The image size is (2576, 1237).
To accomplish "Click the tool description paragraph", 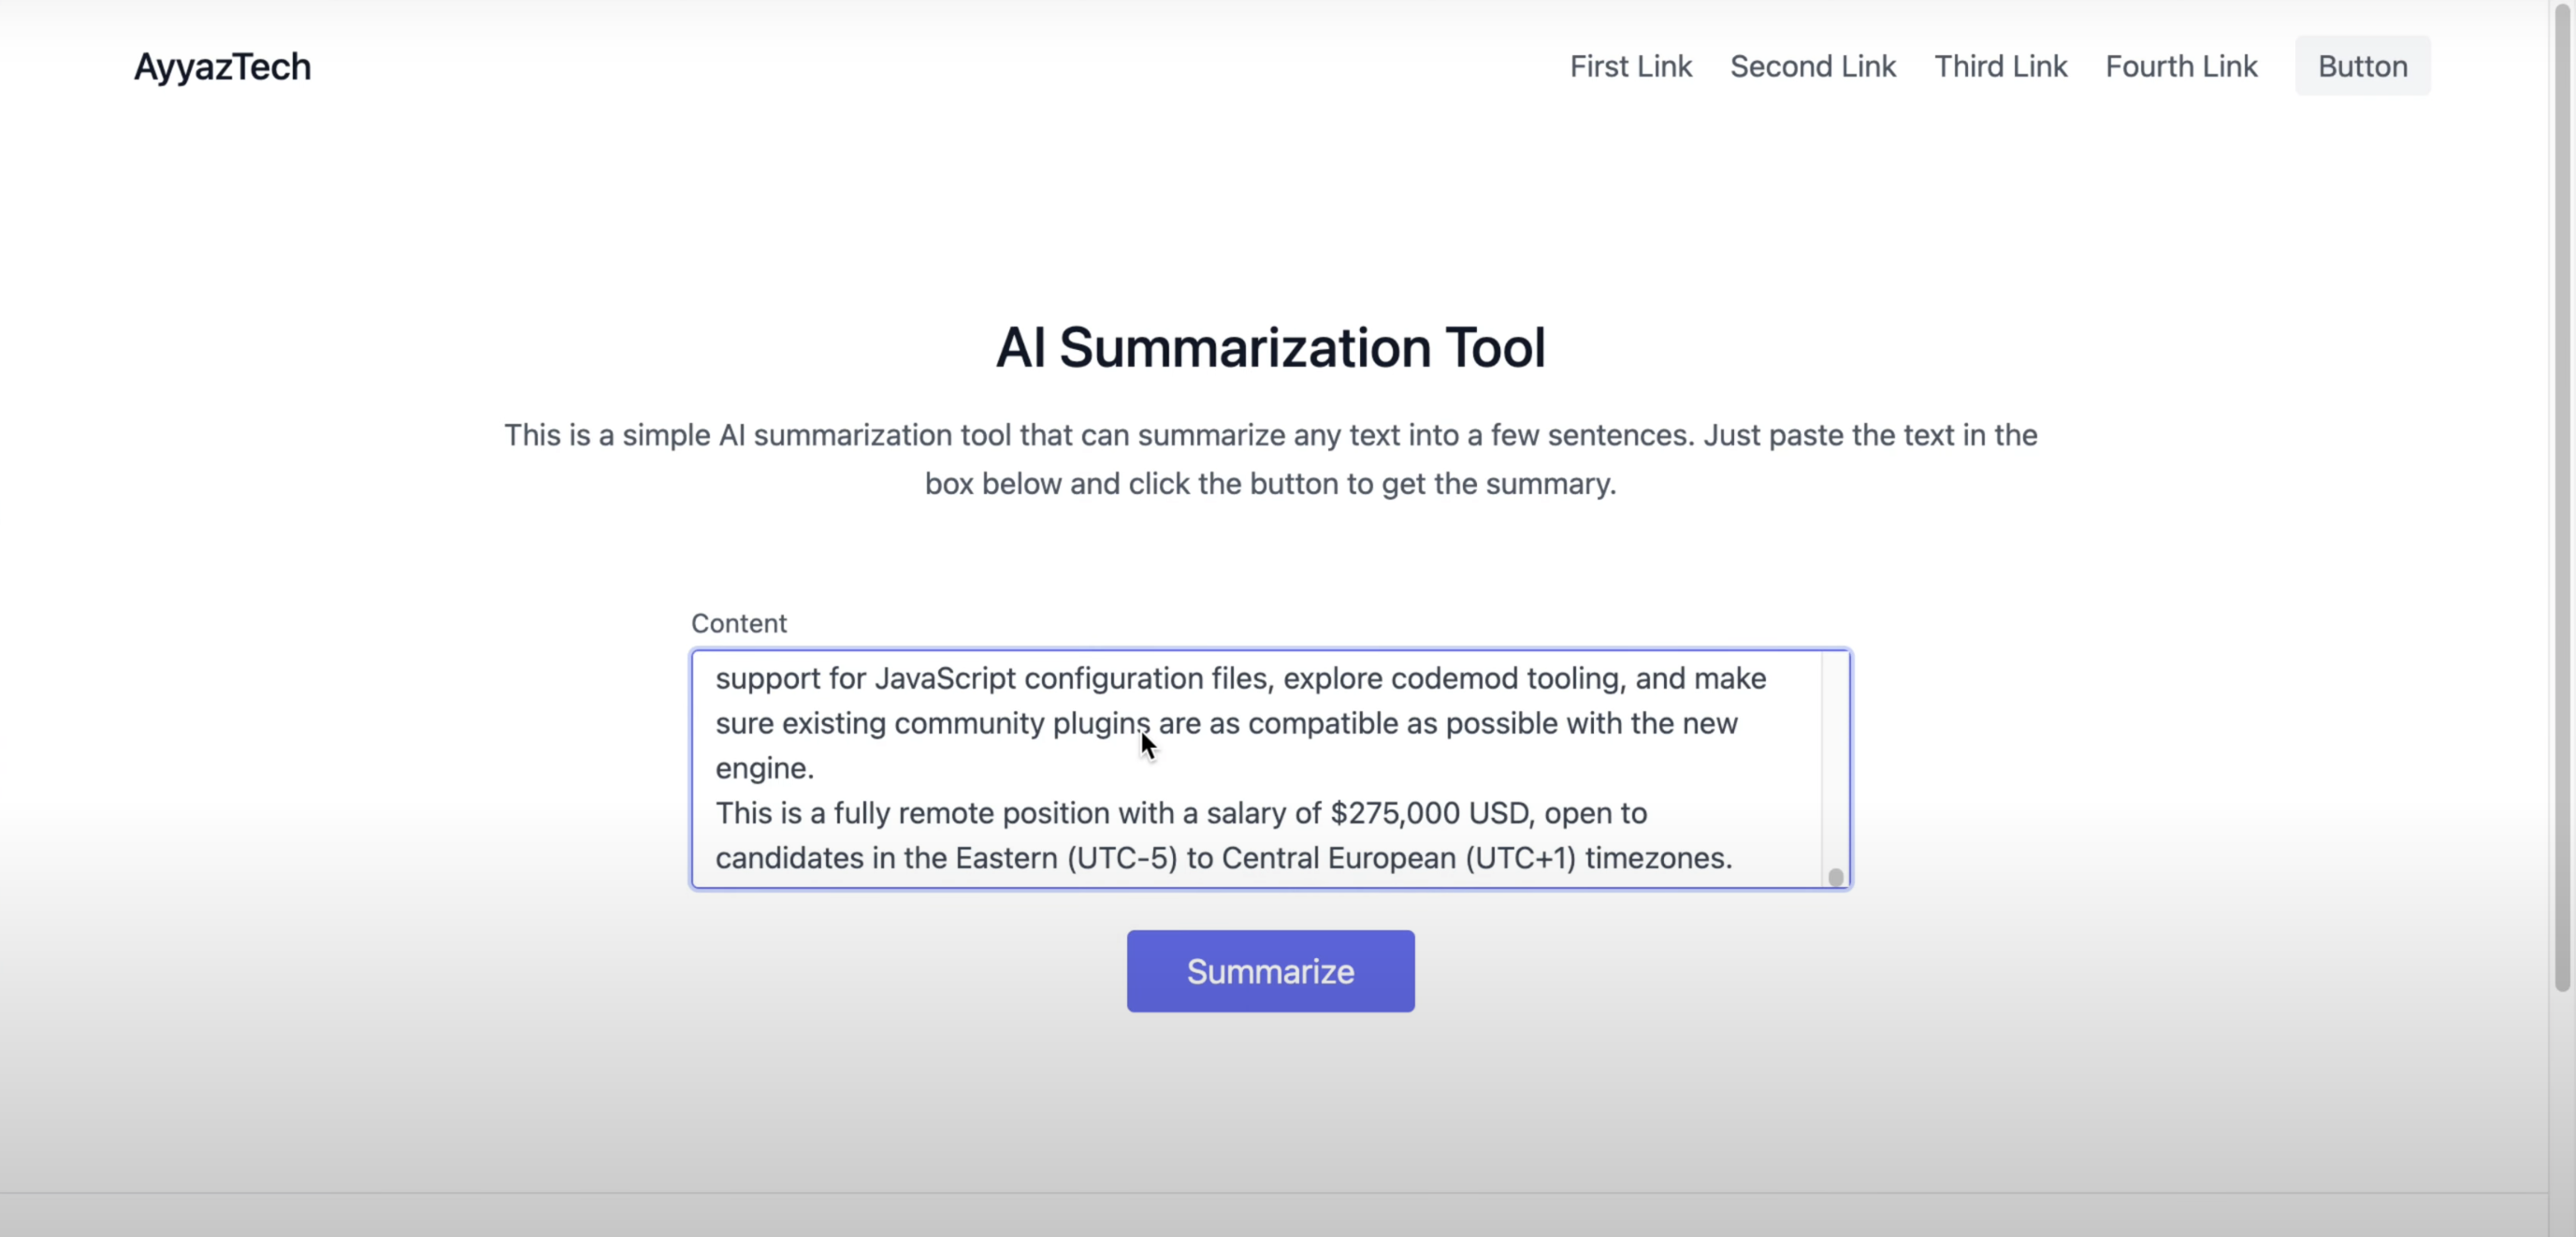I will 1270,459.
